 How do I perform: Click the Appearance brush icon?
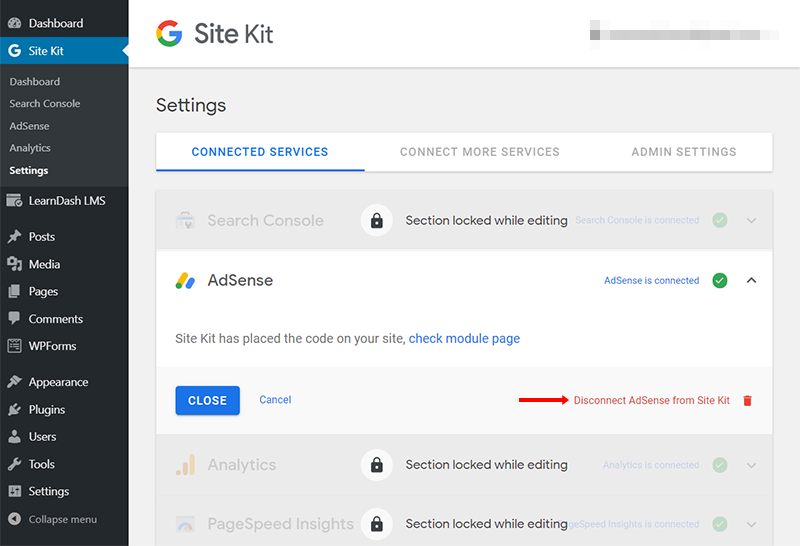[14, 382]
